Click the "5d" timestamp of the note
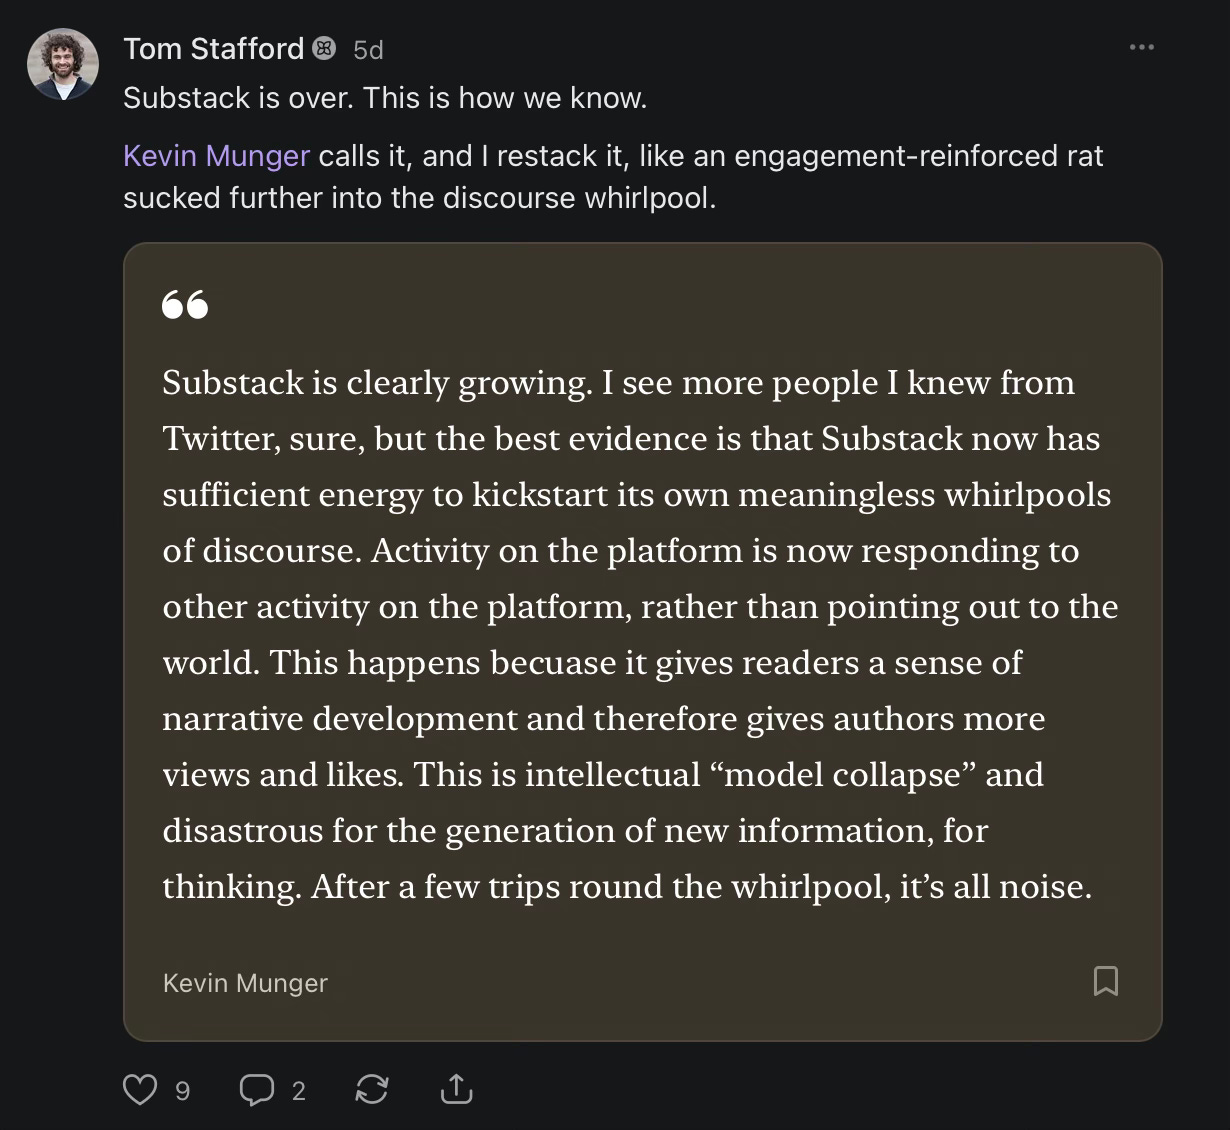This screenshot has width=1230, height=1130. pyautogui.click(x=368, y=50)
